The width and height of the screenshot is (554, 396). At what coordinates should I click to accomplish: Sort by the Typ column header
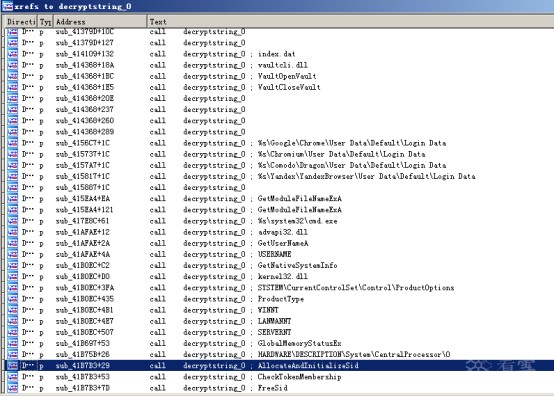[x=45, y=22]
